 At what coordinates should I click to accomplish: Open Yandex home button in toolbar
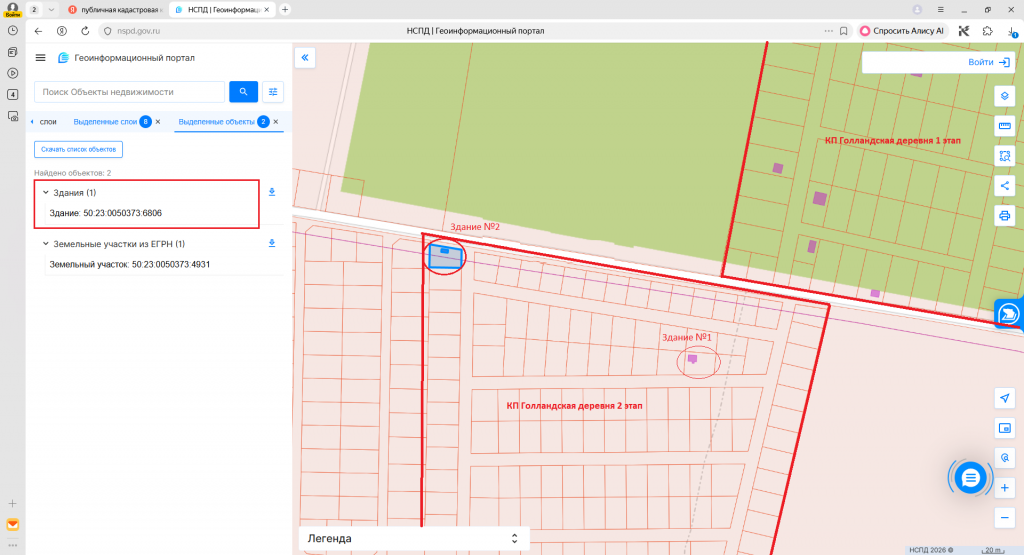tap(61, 31)
